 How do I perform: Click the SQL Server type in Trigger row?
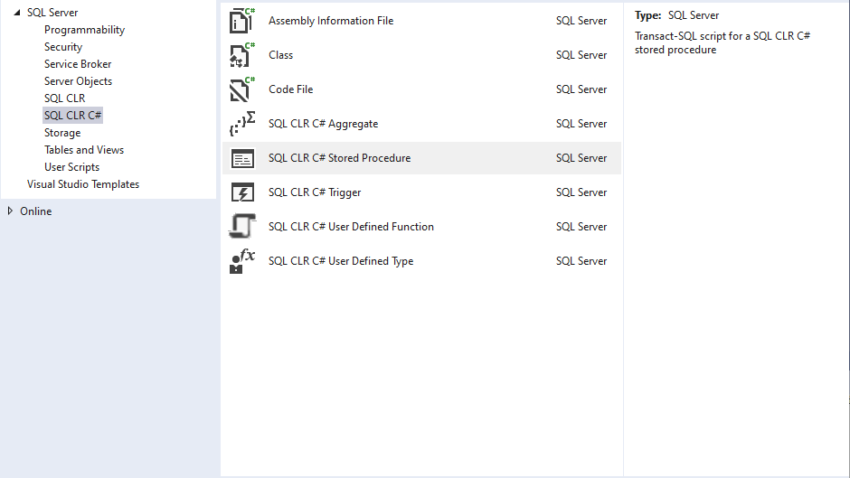tap(581, 192)
